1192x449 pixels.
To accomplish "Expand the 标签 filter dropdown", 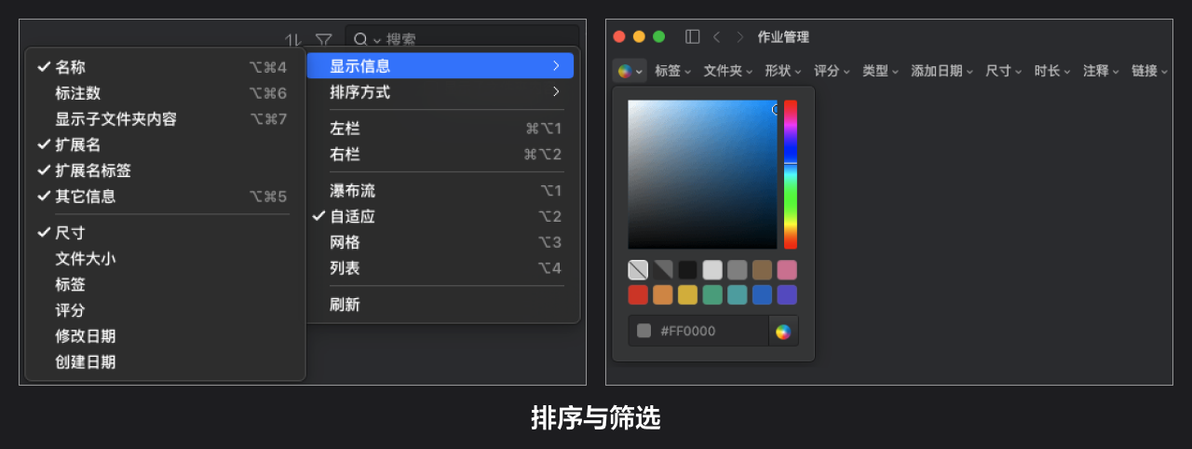I will pyautogui.click(x=673, y=71).
